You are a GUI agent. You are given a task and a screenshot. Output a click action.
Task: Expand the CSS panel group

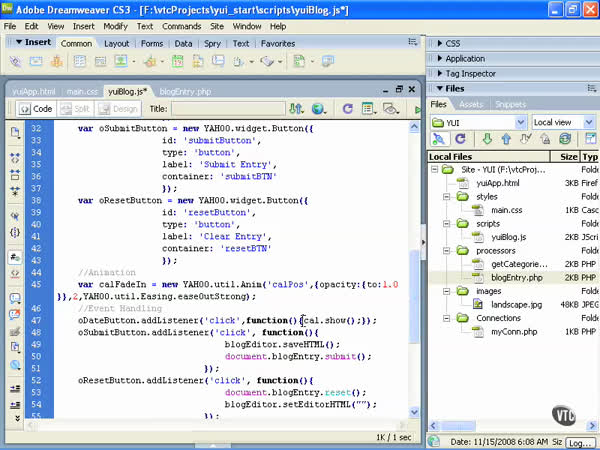tap(452, 44)
